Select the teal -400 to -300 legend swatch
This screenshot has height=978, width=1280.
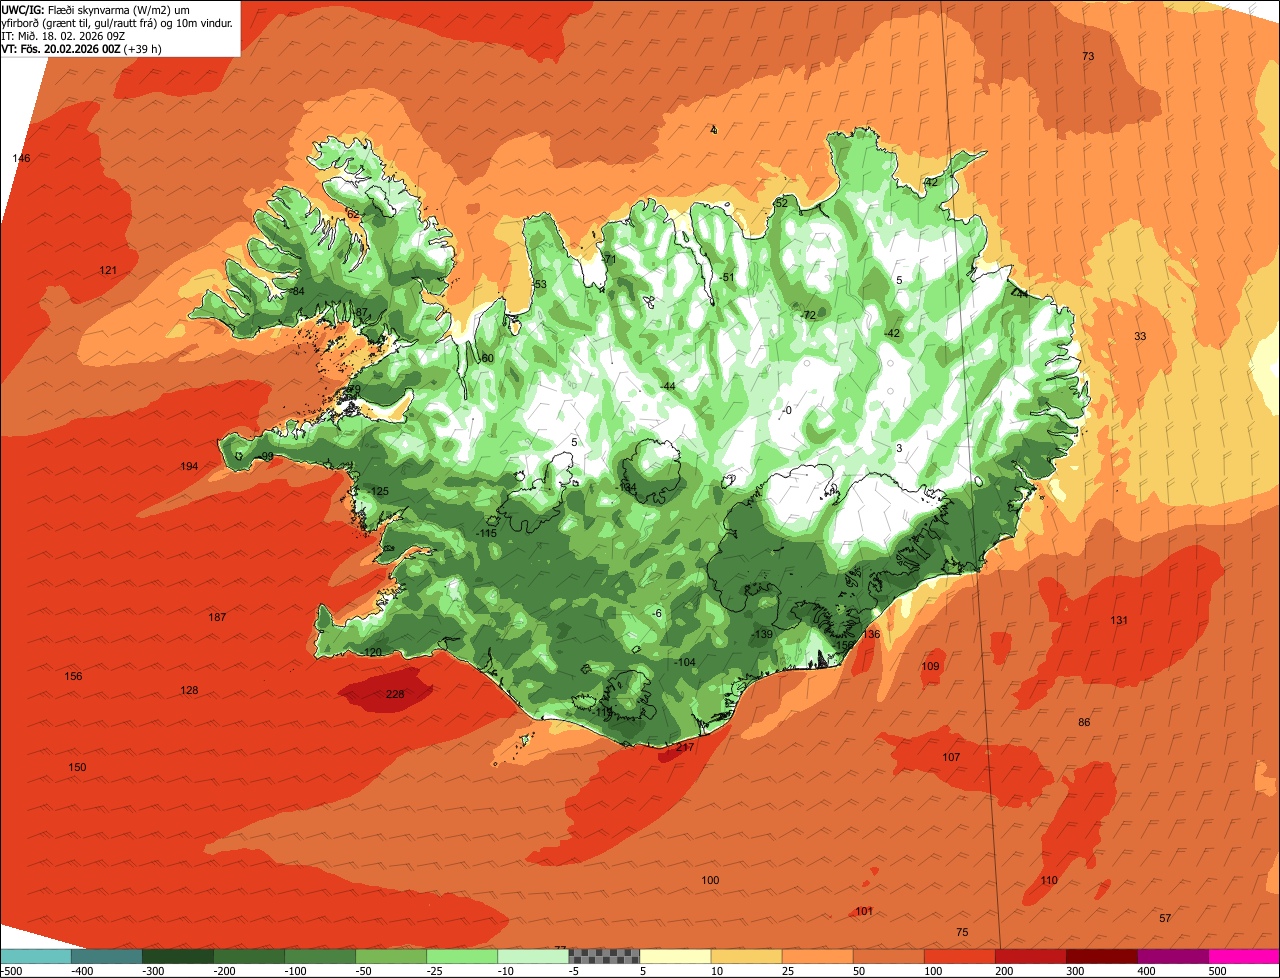click(106, 956)
